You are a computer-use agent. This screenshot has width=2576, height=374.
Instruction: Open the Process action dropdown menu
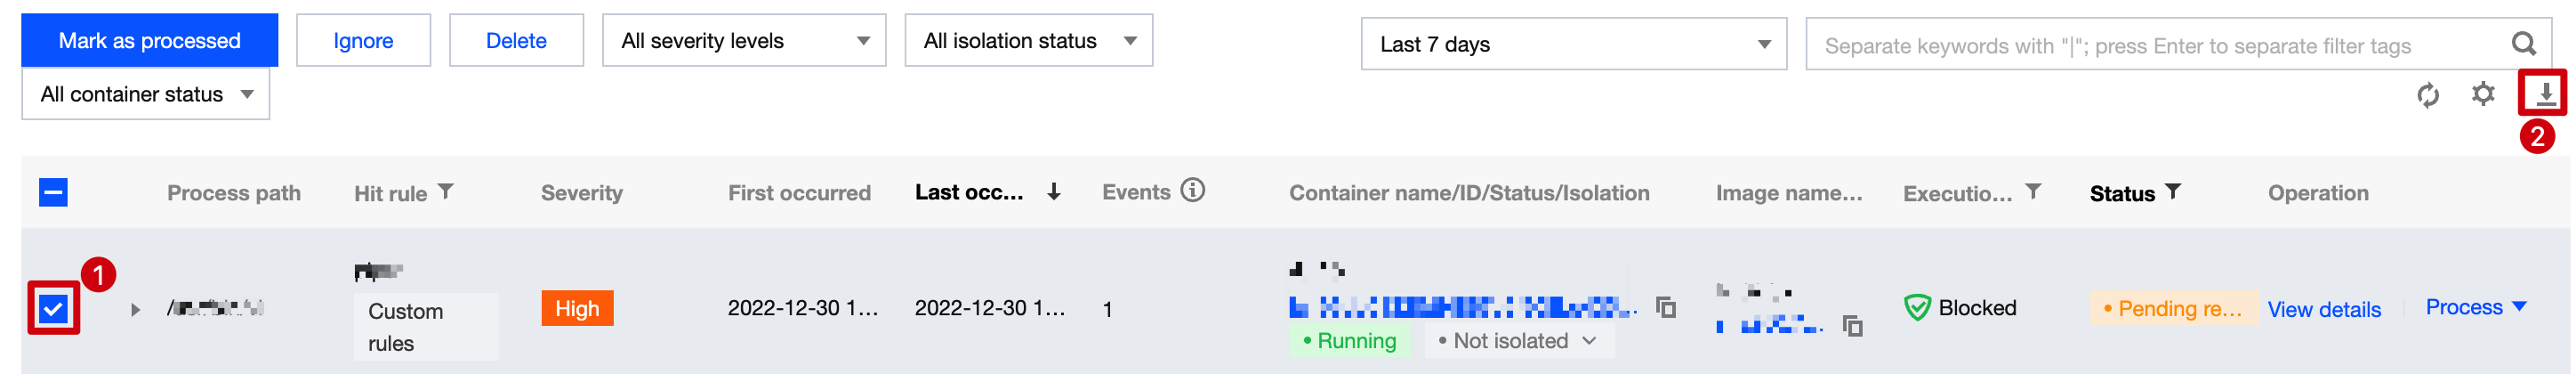pyautogui.click(x=2475, y=307)
